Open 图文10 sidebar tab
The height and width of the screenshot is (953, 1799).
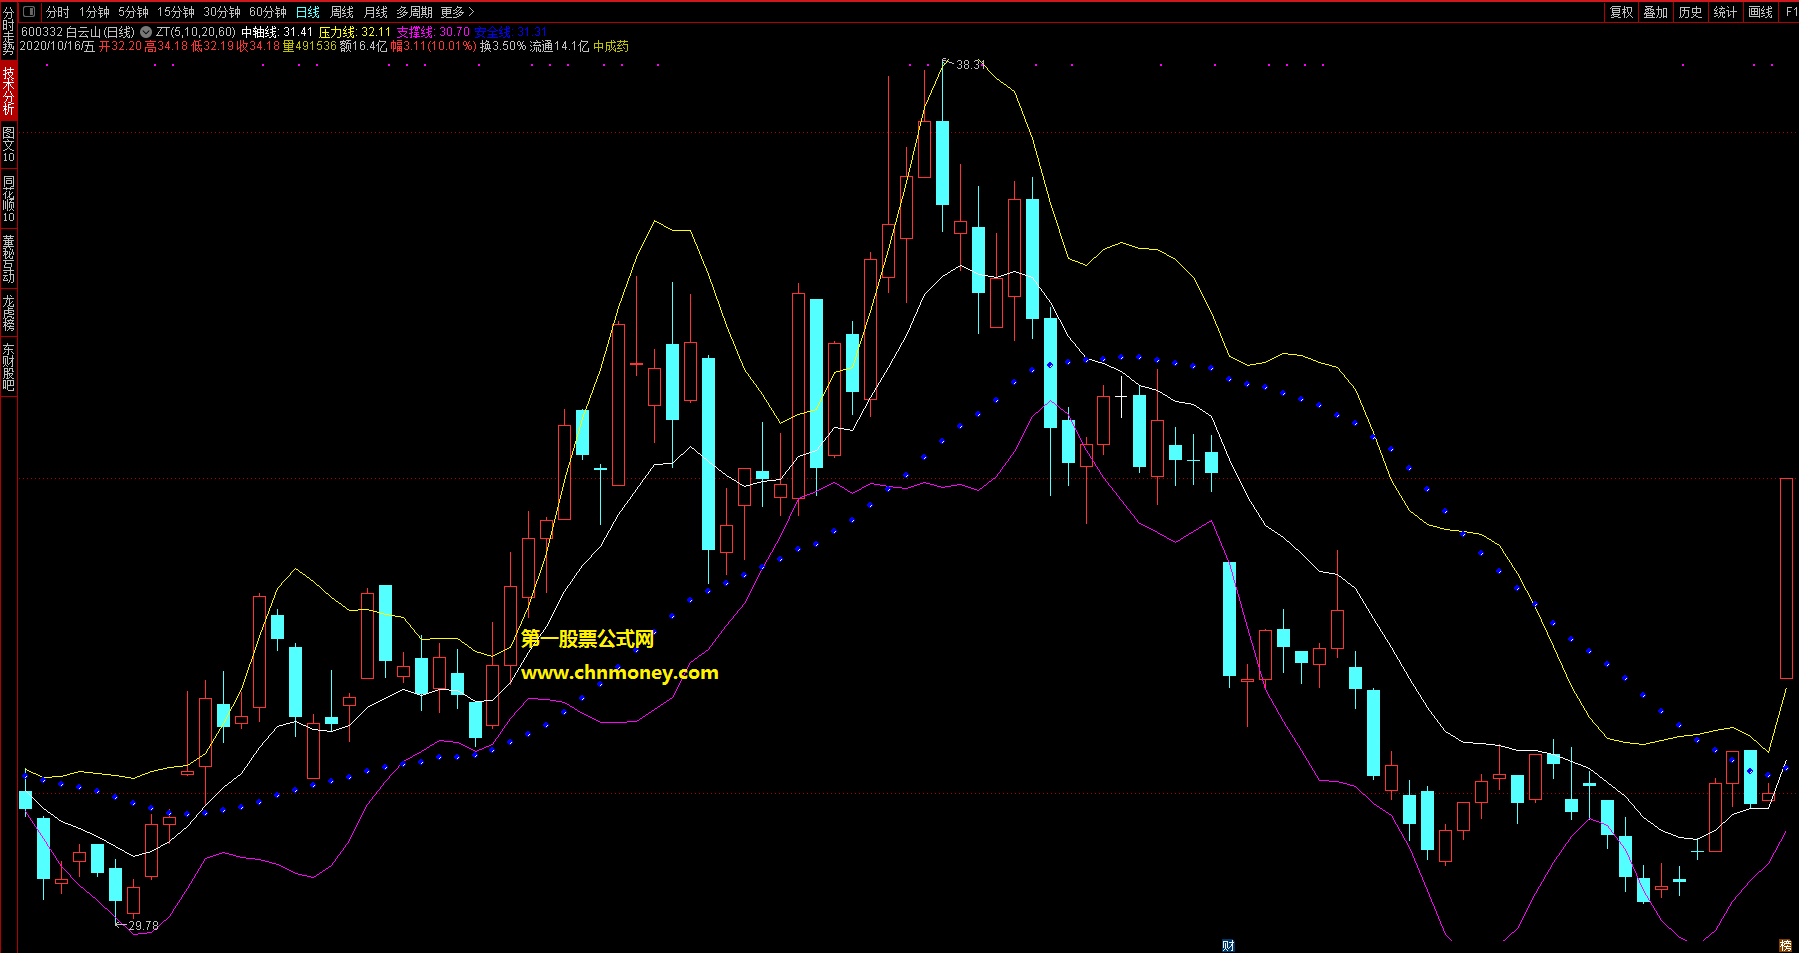tap(8, 144)
